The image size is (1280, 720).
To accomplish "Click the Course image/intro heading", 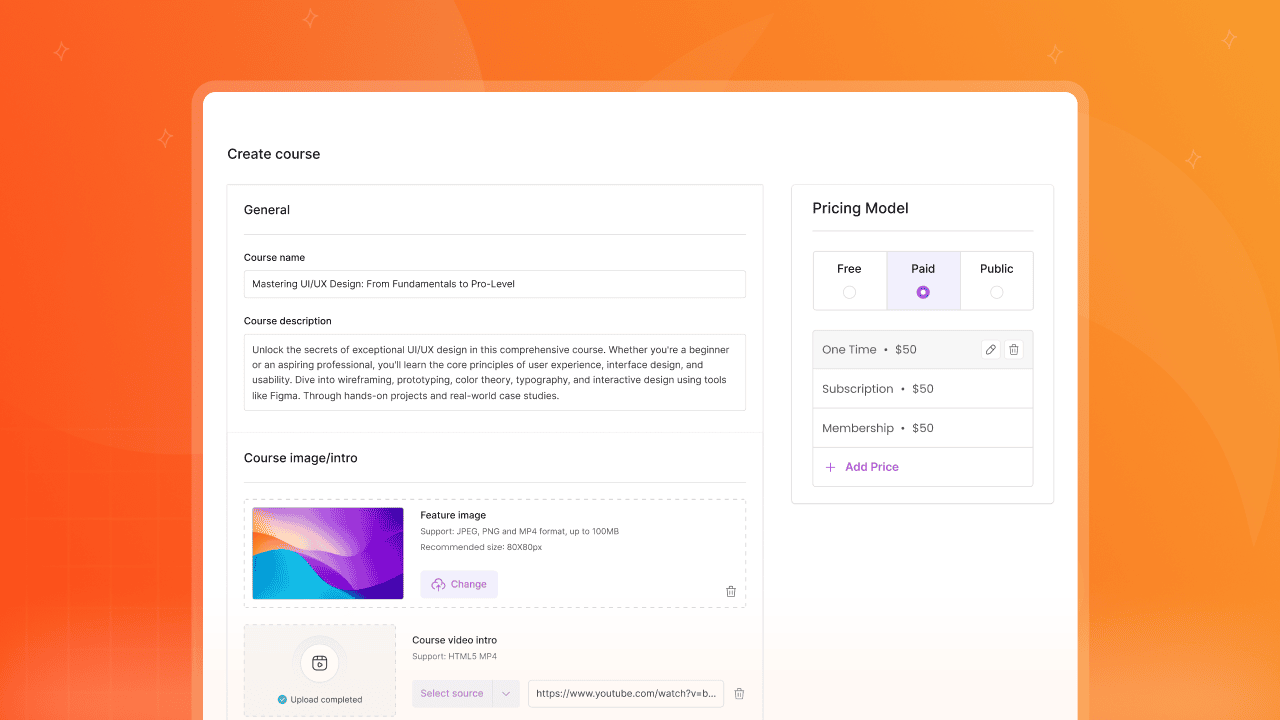I will (301, 458).
